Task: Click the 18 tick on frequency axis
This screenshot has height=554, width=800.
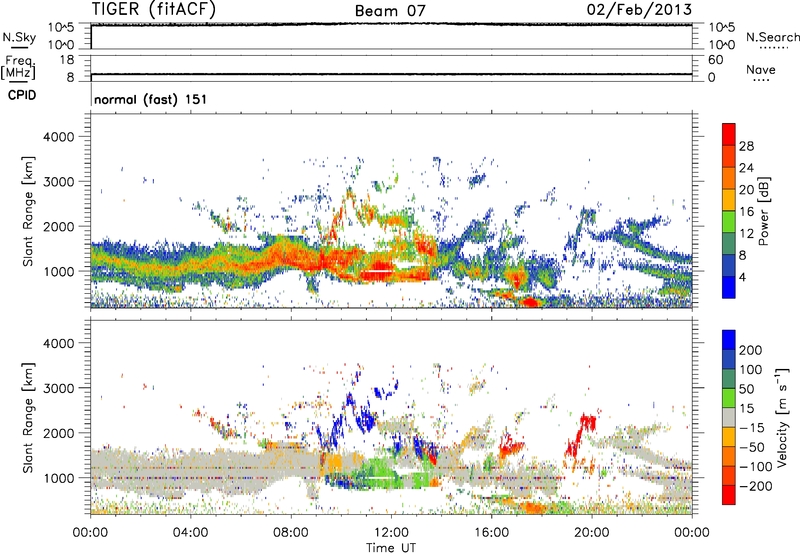Action: [67, 60]
